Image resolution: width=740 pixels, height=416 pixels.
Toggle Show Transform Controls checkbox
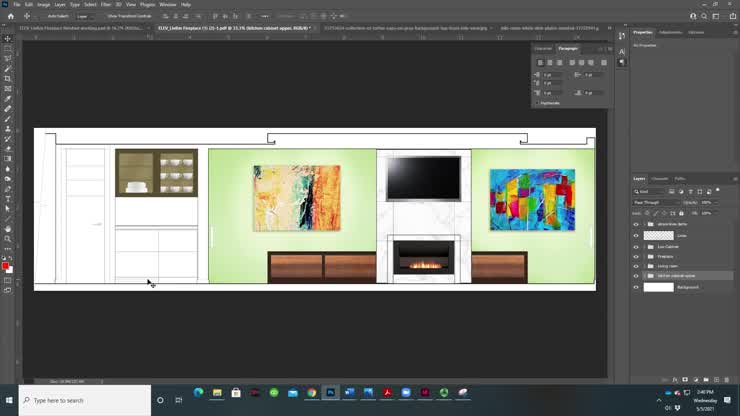click(105, 16)
